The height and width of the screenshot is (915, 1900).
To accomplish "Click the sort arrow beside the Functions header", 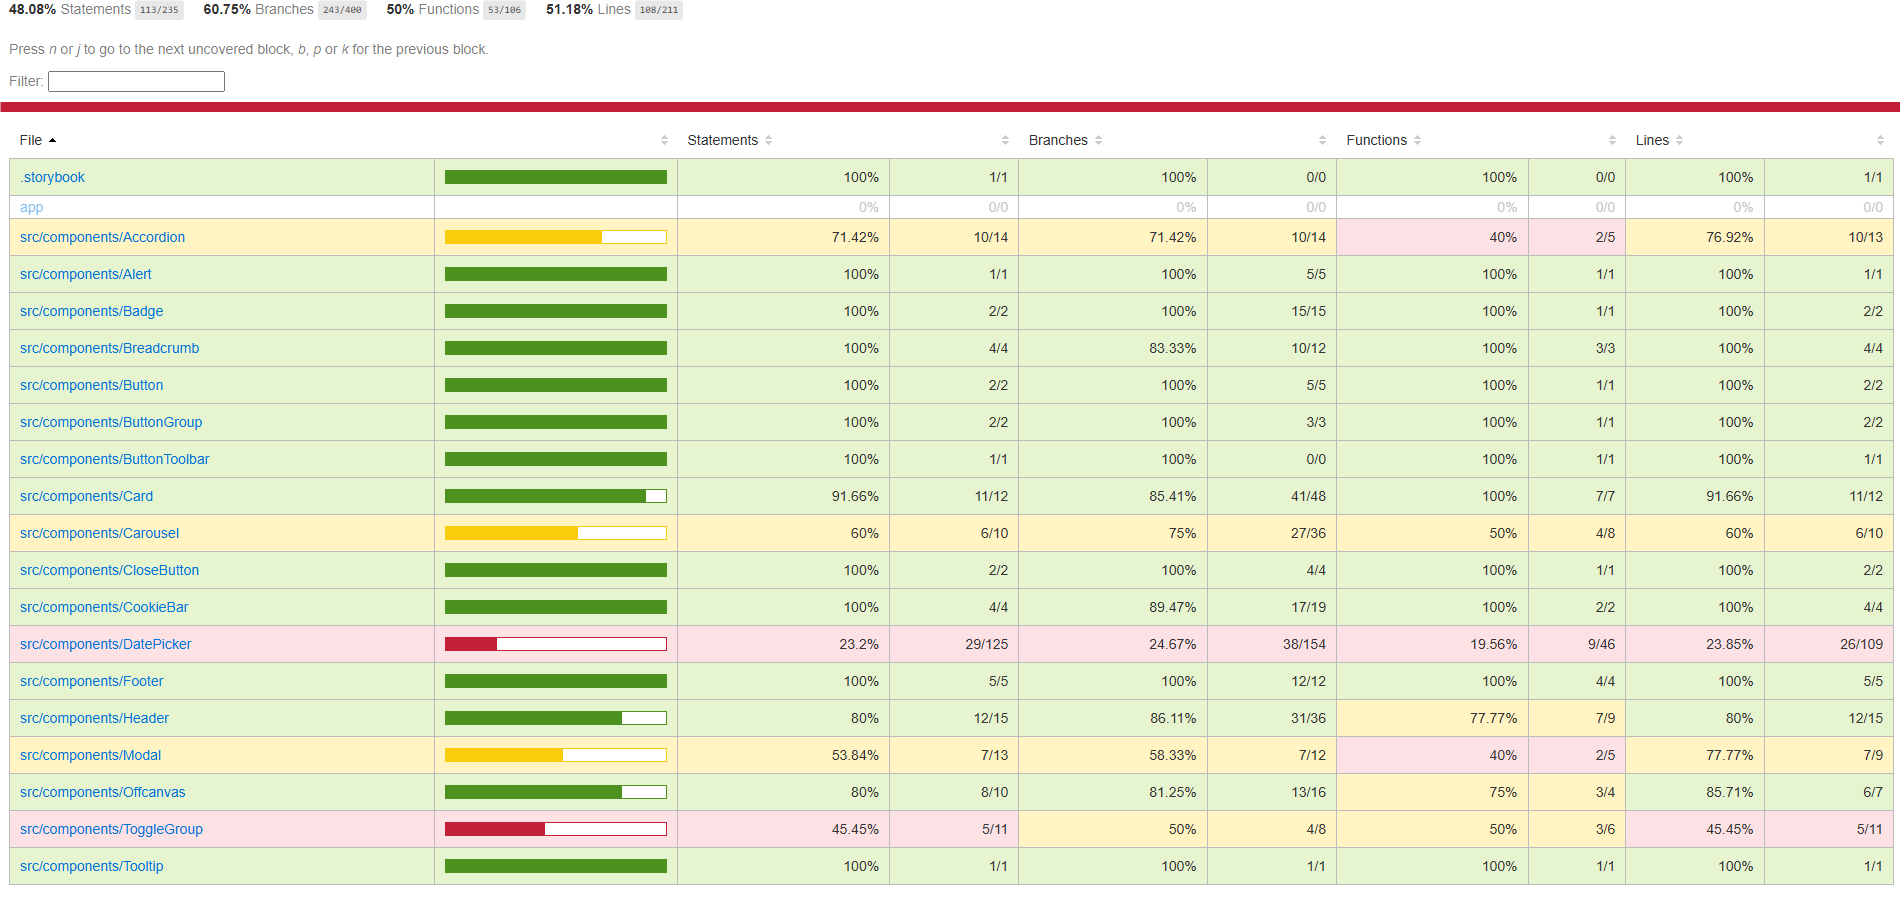I will [1417, 141].
